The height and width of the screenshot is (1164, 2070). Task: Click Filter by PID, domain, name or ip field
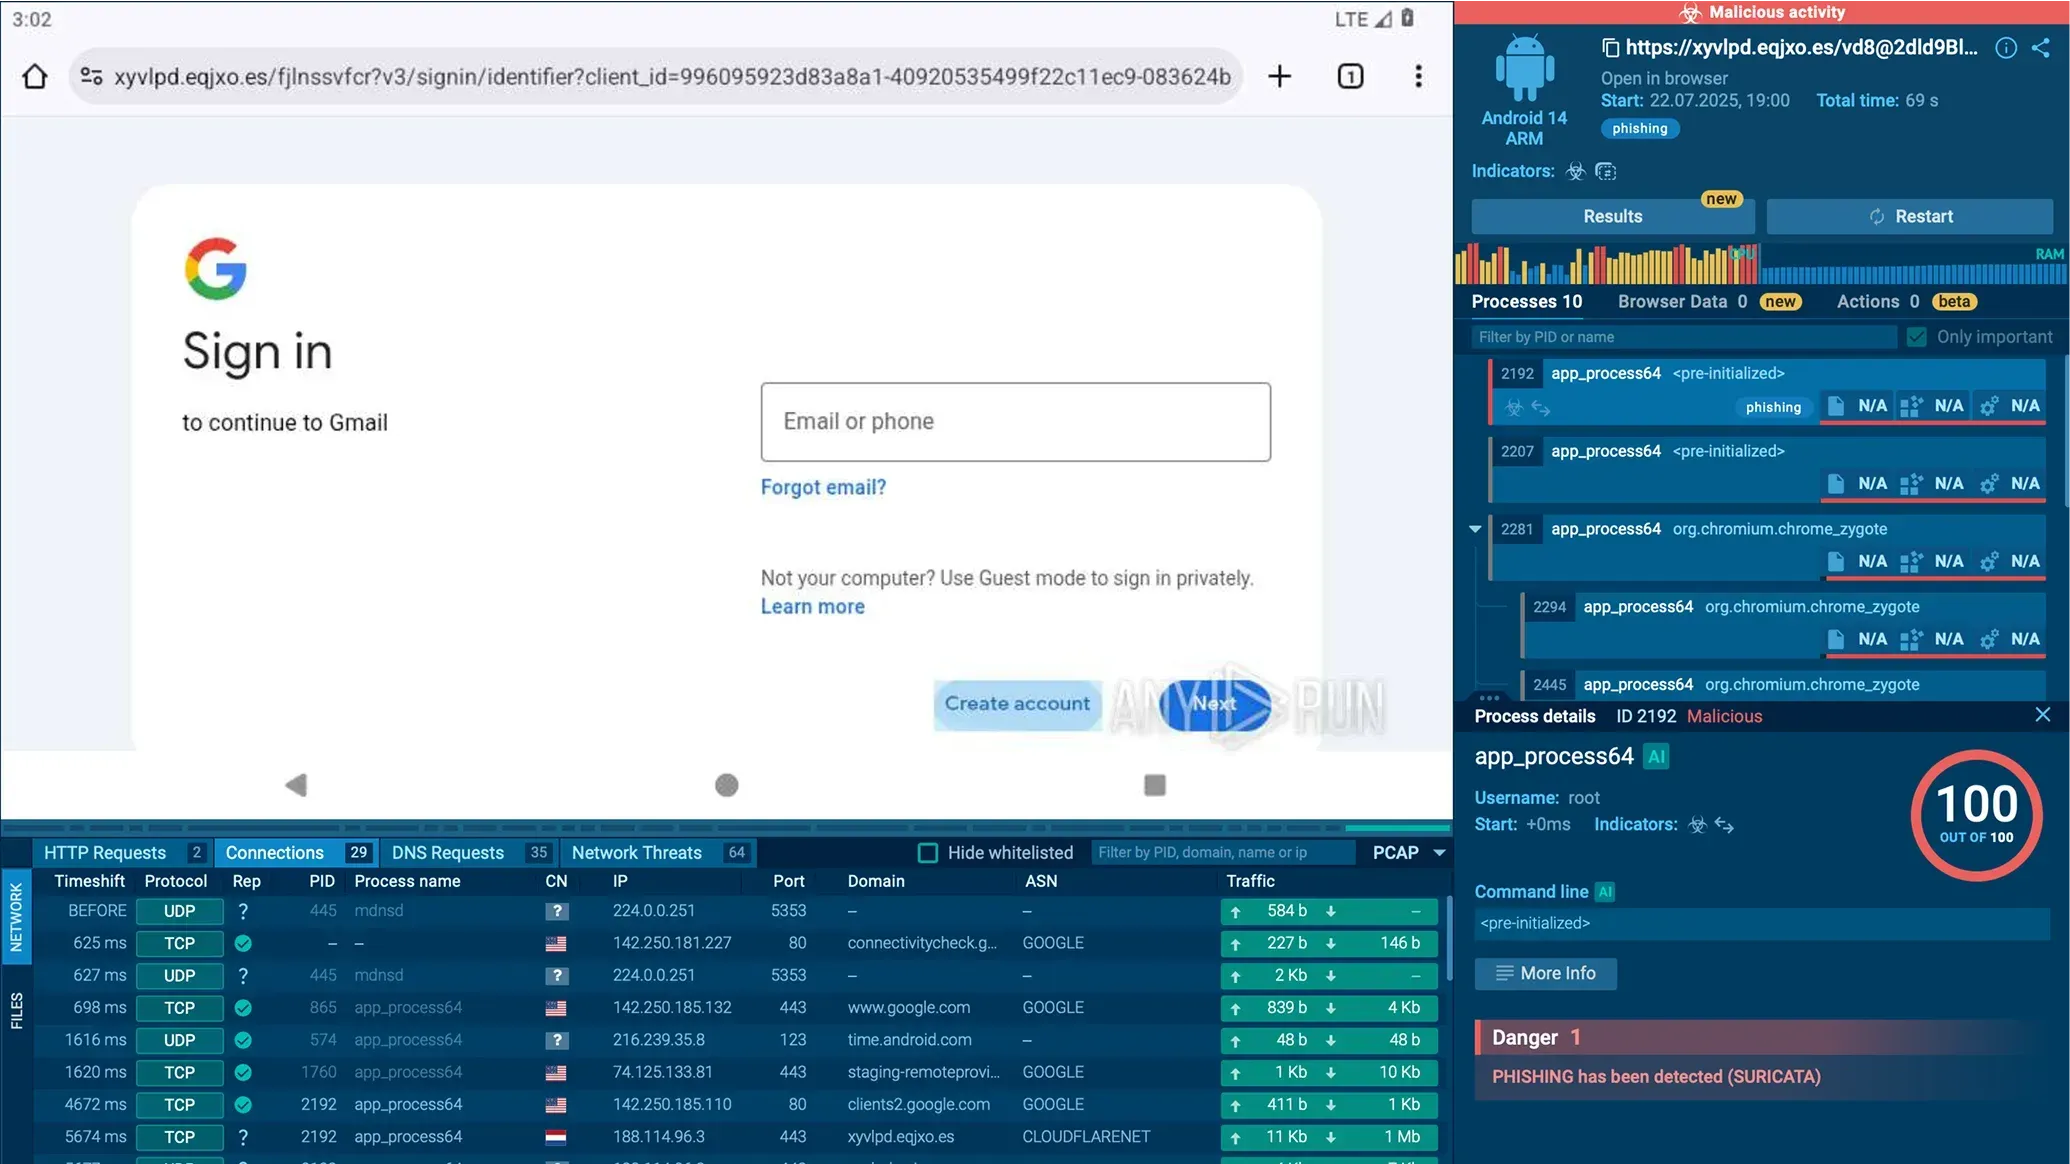click(x=1222, y=853)
